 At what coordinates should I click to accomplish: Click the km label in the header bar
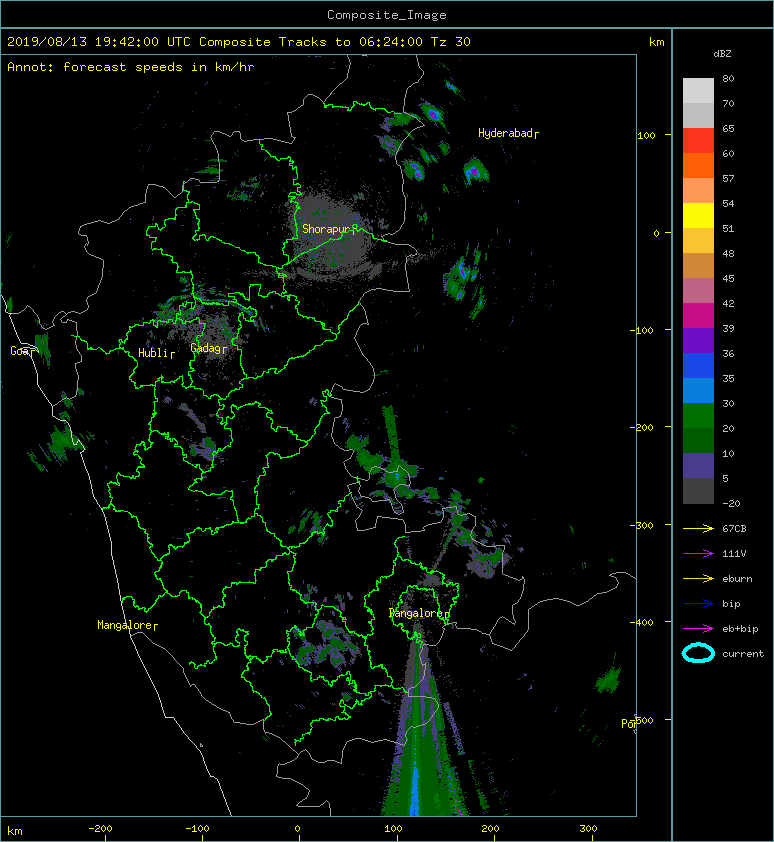click(x=656, y=42)
